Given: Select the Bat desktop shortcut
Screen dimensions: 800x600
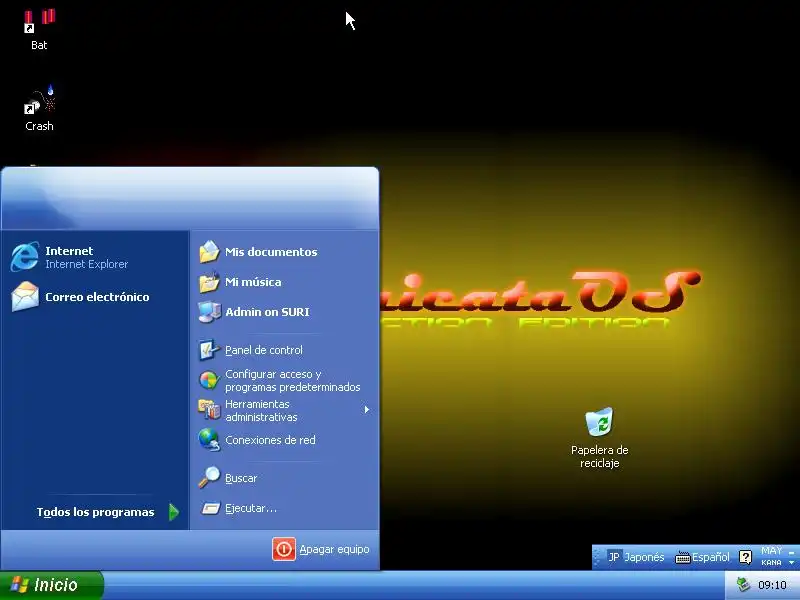Looking at the screenshot, I should (x=39, y=30).
